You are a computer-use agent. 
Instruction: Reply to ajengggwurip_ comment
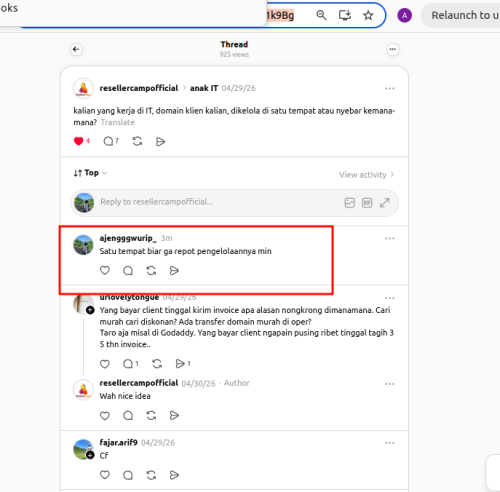tap(128, 270)
